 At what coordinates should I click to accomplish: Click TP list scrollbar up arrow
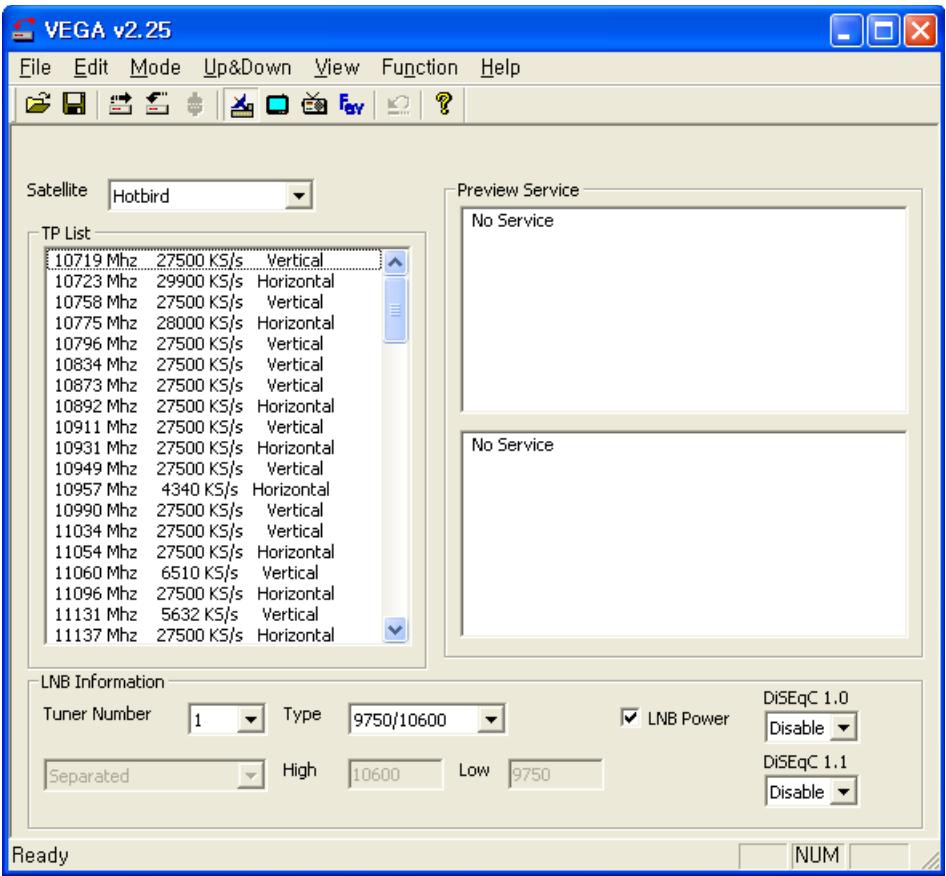pyautogui.click(x=395, y=262)
